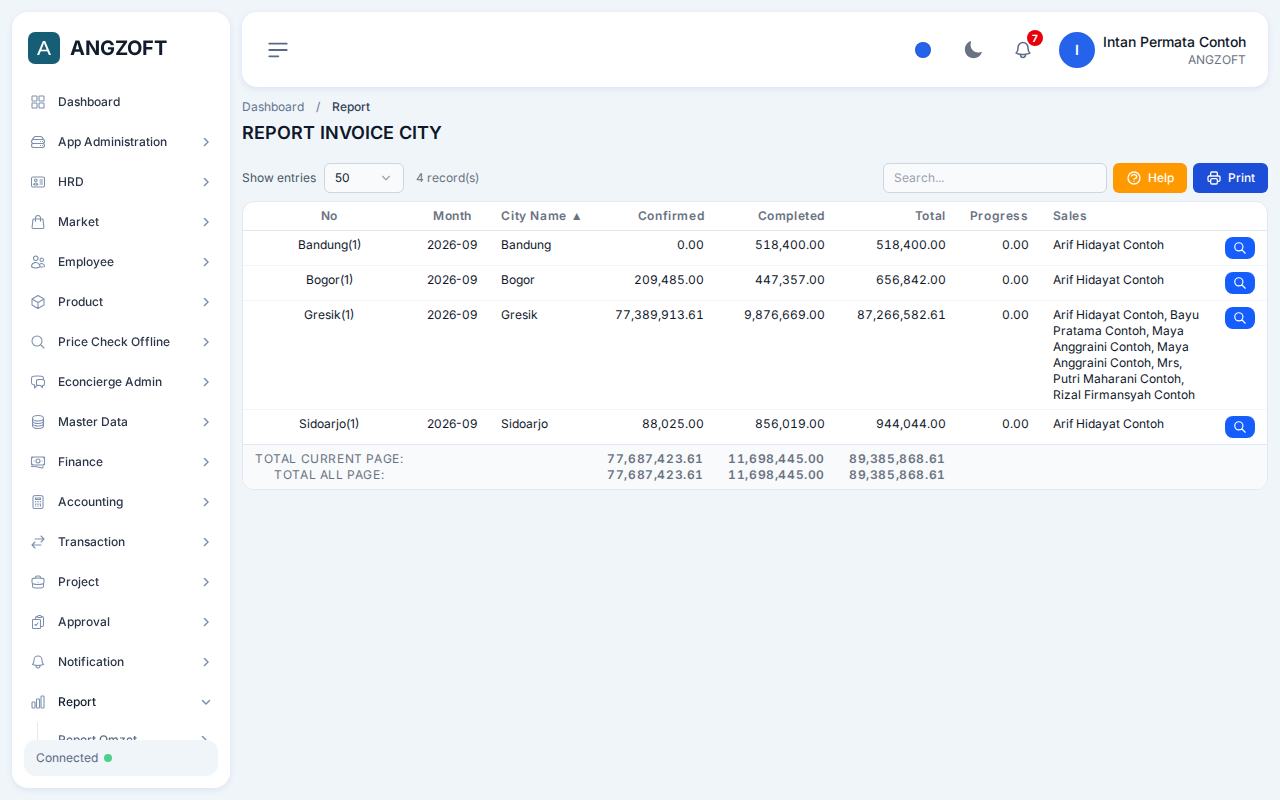This screenshot has width=1280, height=800.
Task: View details for the Bogor row
Action: pos(1240,283)
